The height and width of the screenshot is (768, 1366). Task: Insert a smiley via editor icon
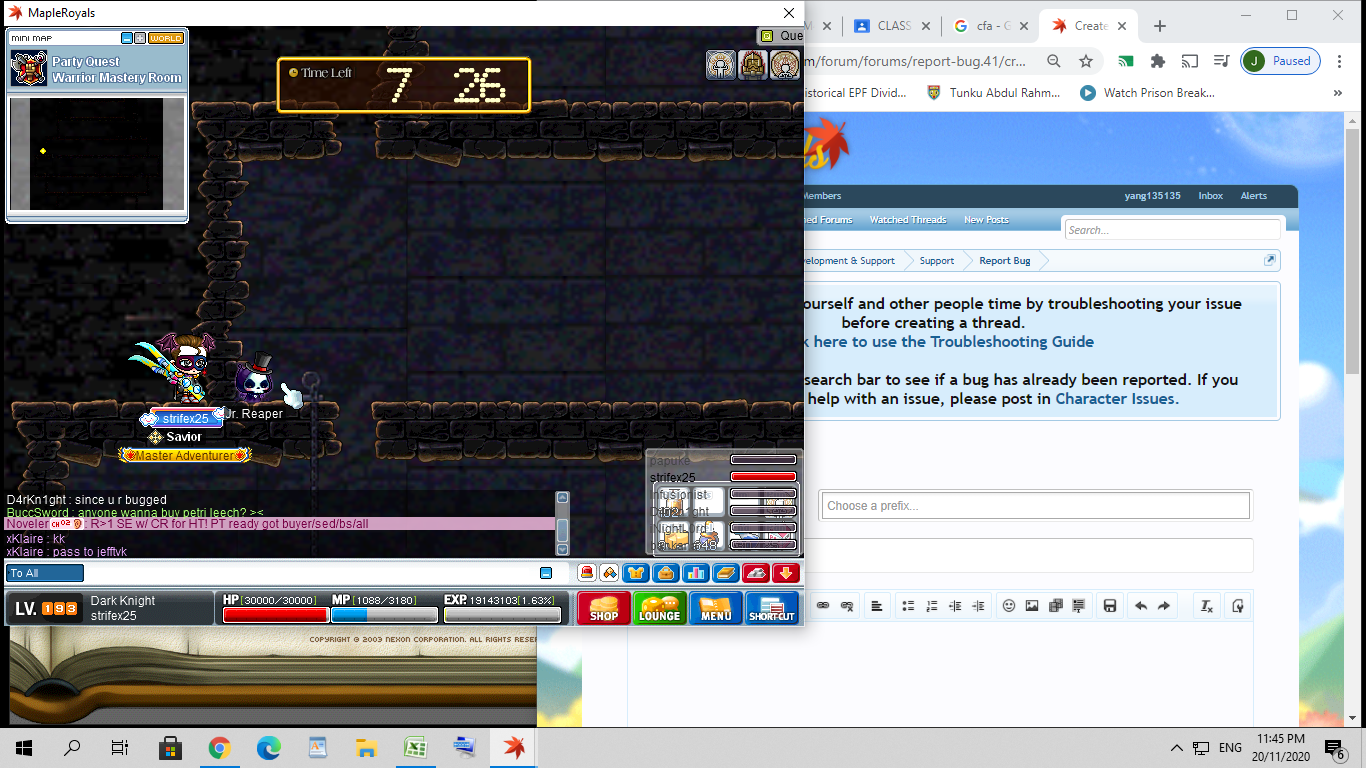click(x=1009, y=605)
